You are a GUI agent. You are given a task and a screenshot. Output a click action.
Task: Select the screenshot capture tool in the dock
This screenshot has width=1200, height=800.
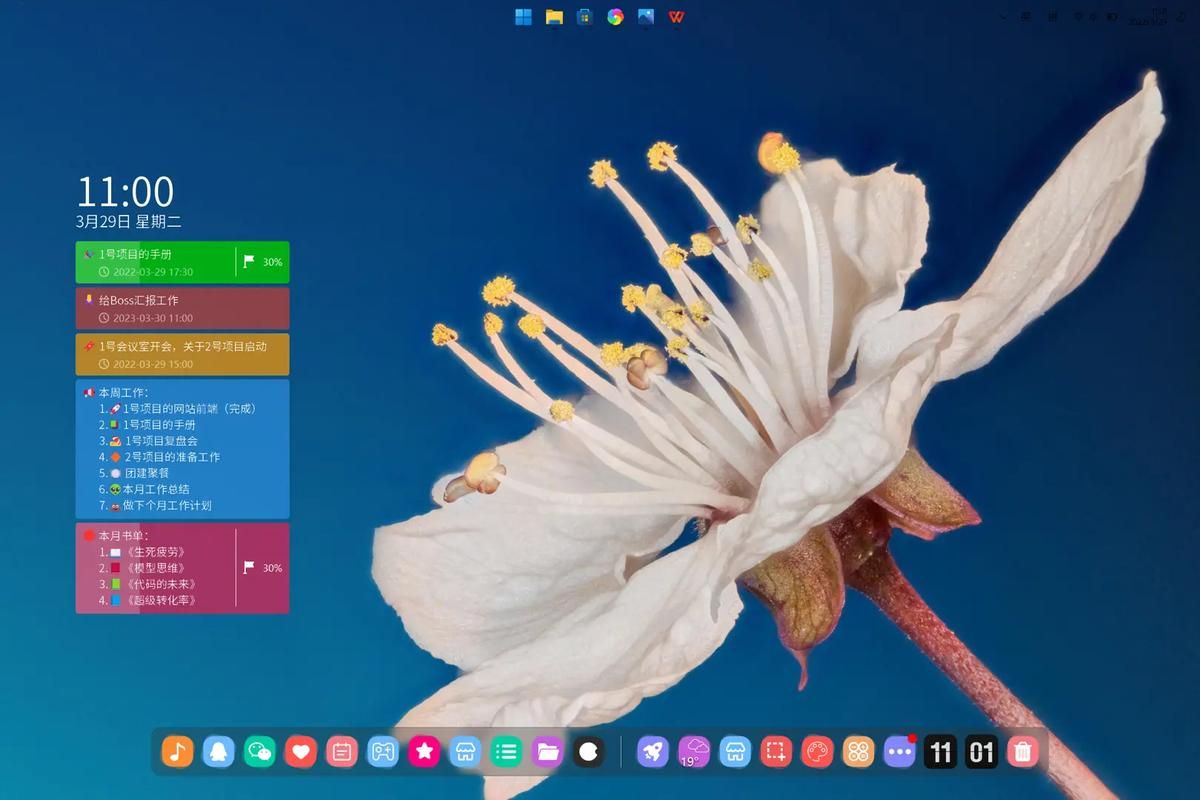[777, 751]
